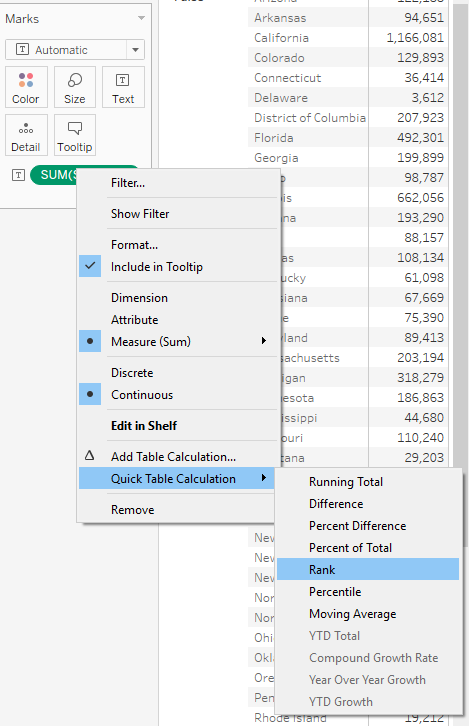This screenshot has width=472, height=726.
Task: Expand the Marks card menu arrow
Action: click(x=141, y=19)
